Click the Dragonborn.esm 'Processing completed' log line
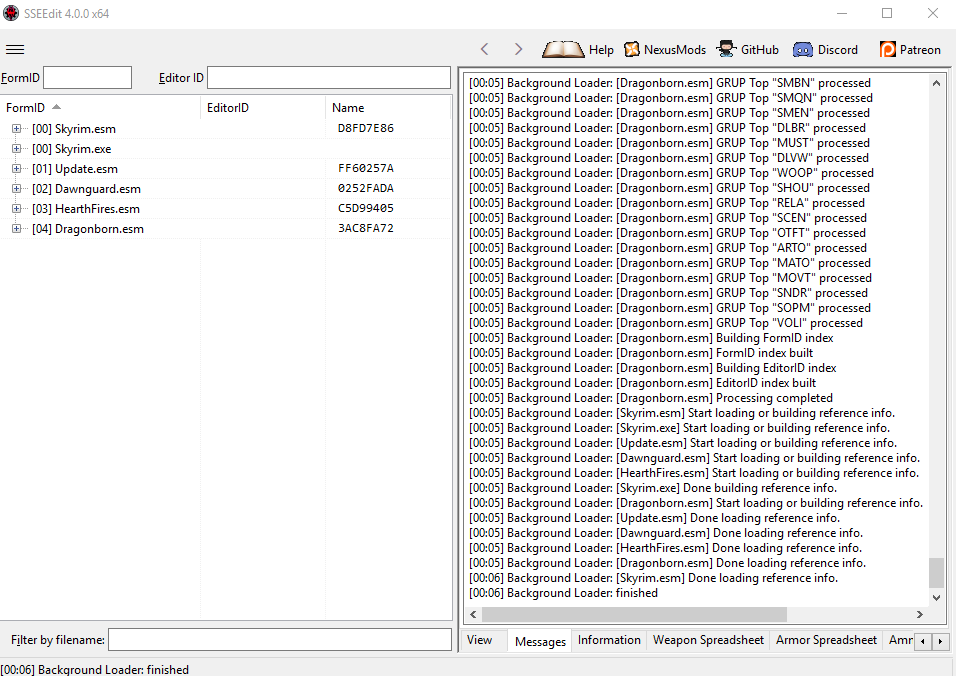Screen dimensions: 956x676 point(651,398)
